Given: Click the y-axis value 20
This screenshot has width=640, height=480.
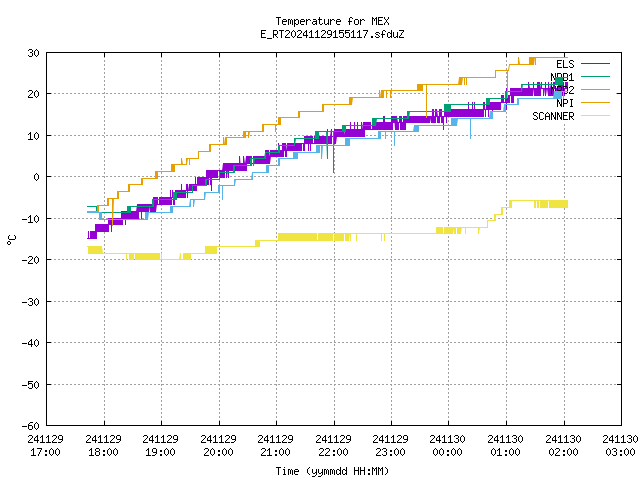Looking at the screenshot, I should [33, 94].
